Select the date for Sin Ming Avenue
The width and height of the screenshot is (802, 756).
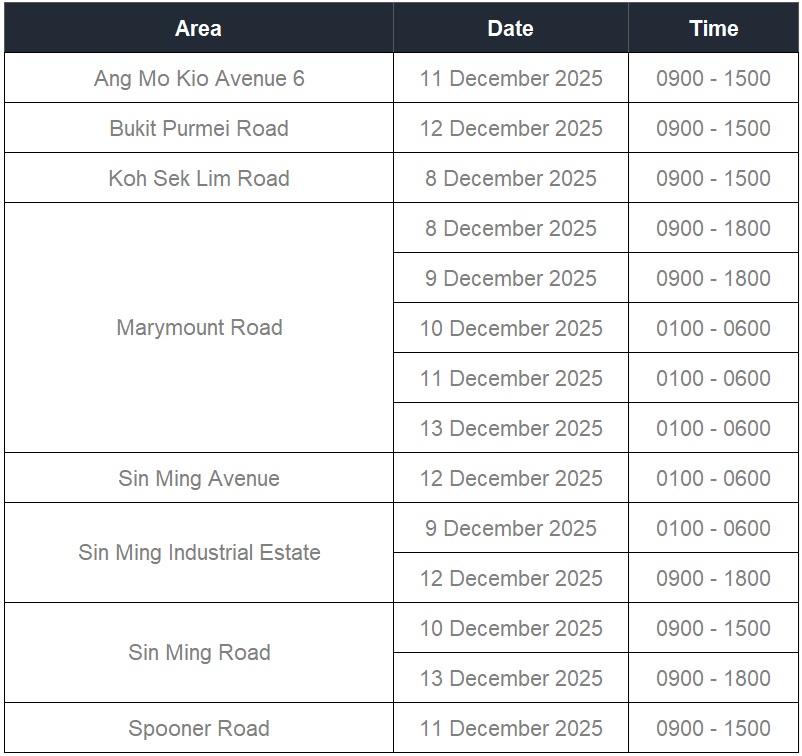click(x=511, y=478)
